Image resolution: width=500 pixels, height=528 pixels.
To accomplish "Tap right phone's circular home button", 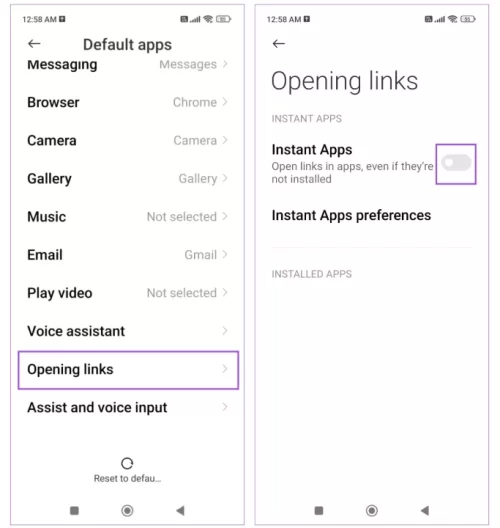I will [x=372, y=510].
